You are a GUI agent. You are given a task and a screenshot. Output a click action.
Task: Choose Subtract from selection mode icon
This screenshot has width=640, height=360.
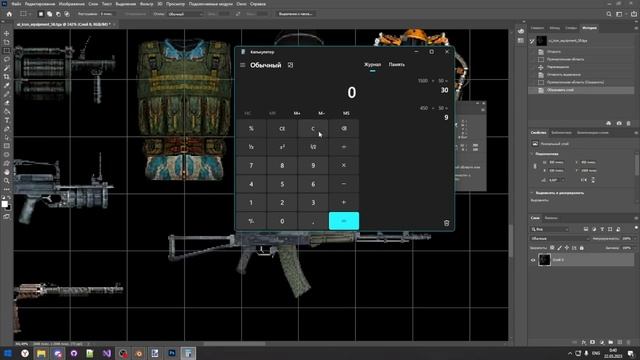(58, 14)
